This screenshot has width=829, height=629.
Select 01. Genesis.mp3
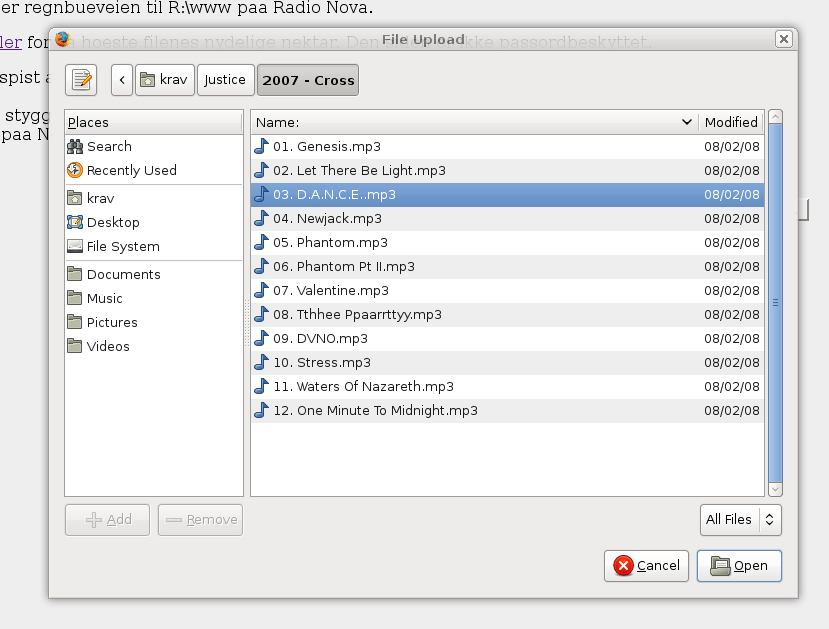[x=508, y=146]
